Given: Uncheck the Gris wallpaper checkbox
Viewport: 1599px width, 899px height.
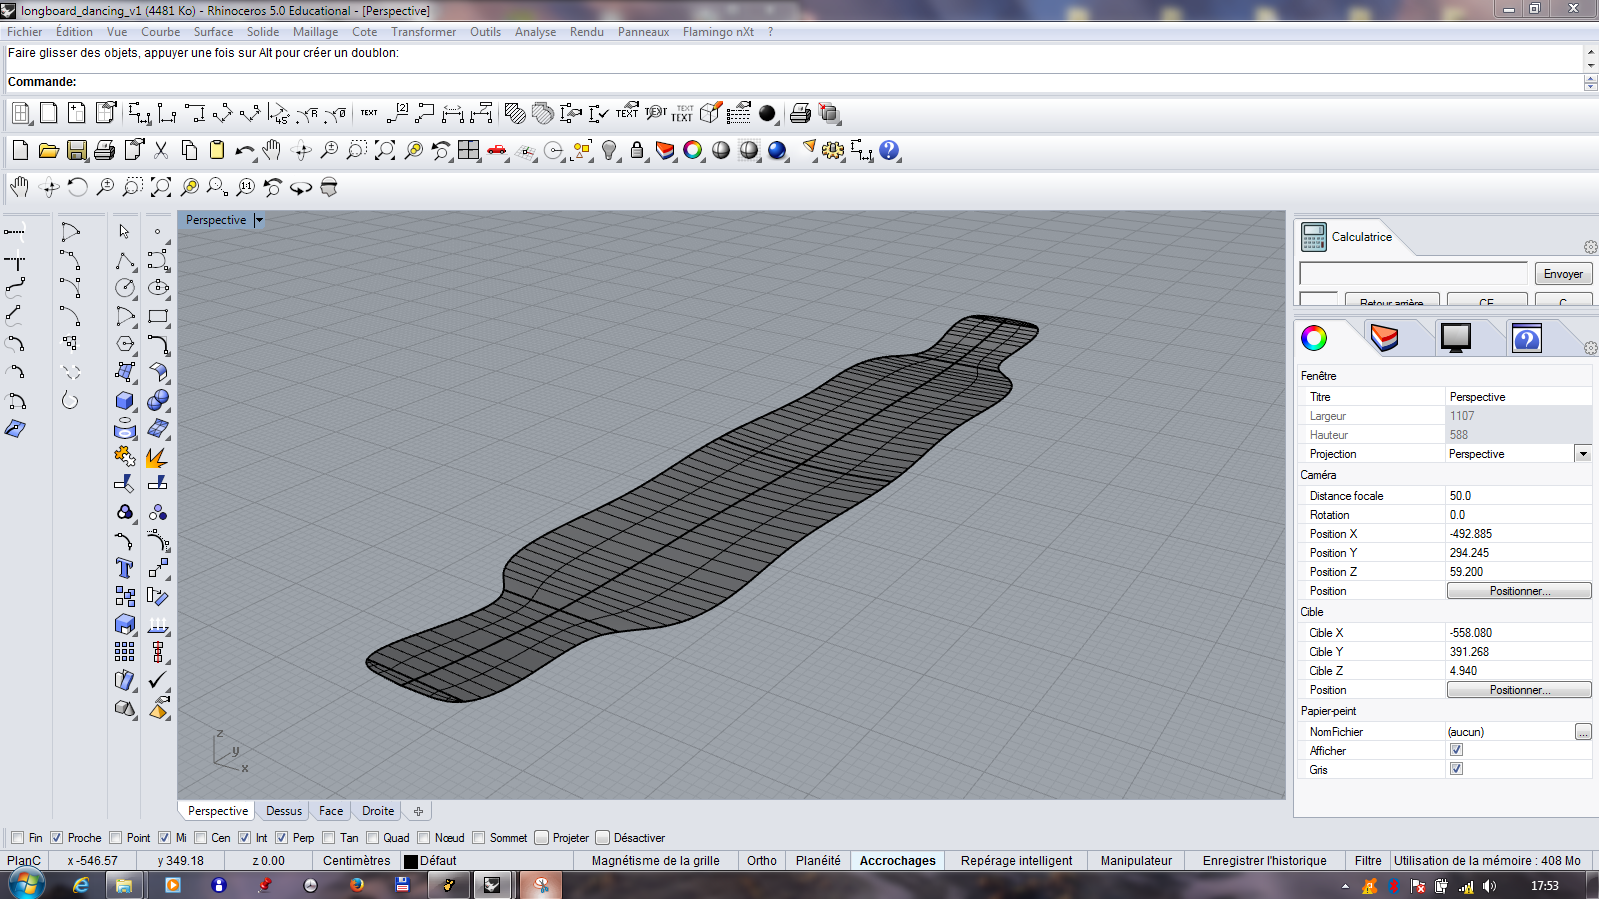Looking at the screenshot, I should click(x=1456, y=769).
